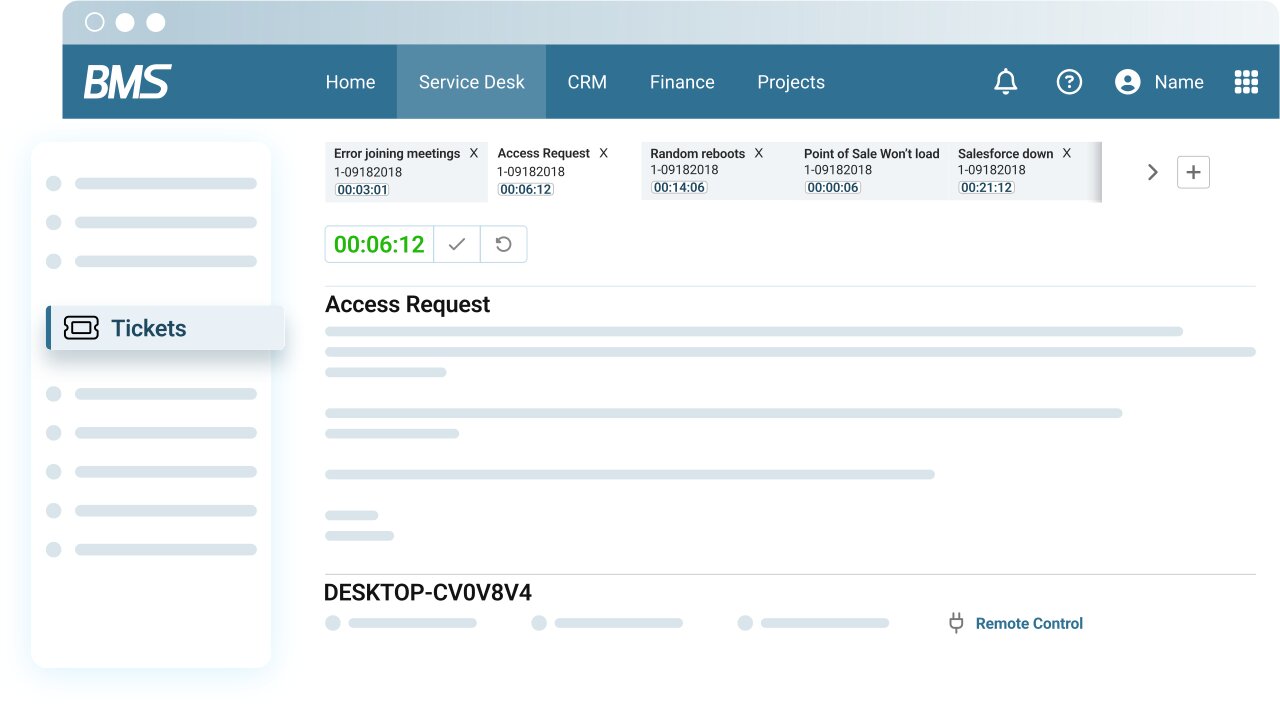
Task: Open the Finance menu
Action: (x=682, y=82)
